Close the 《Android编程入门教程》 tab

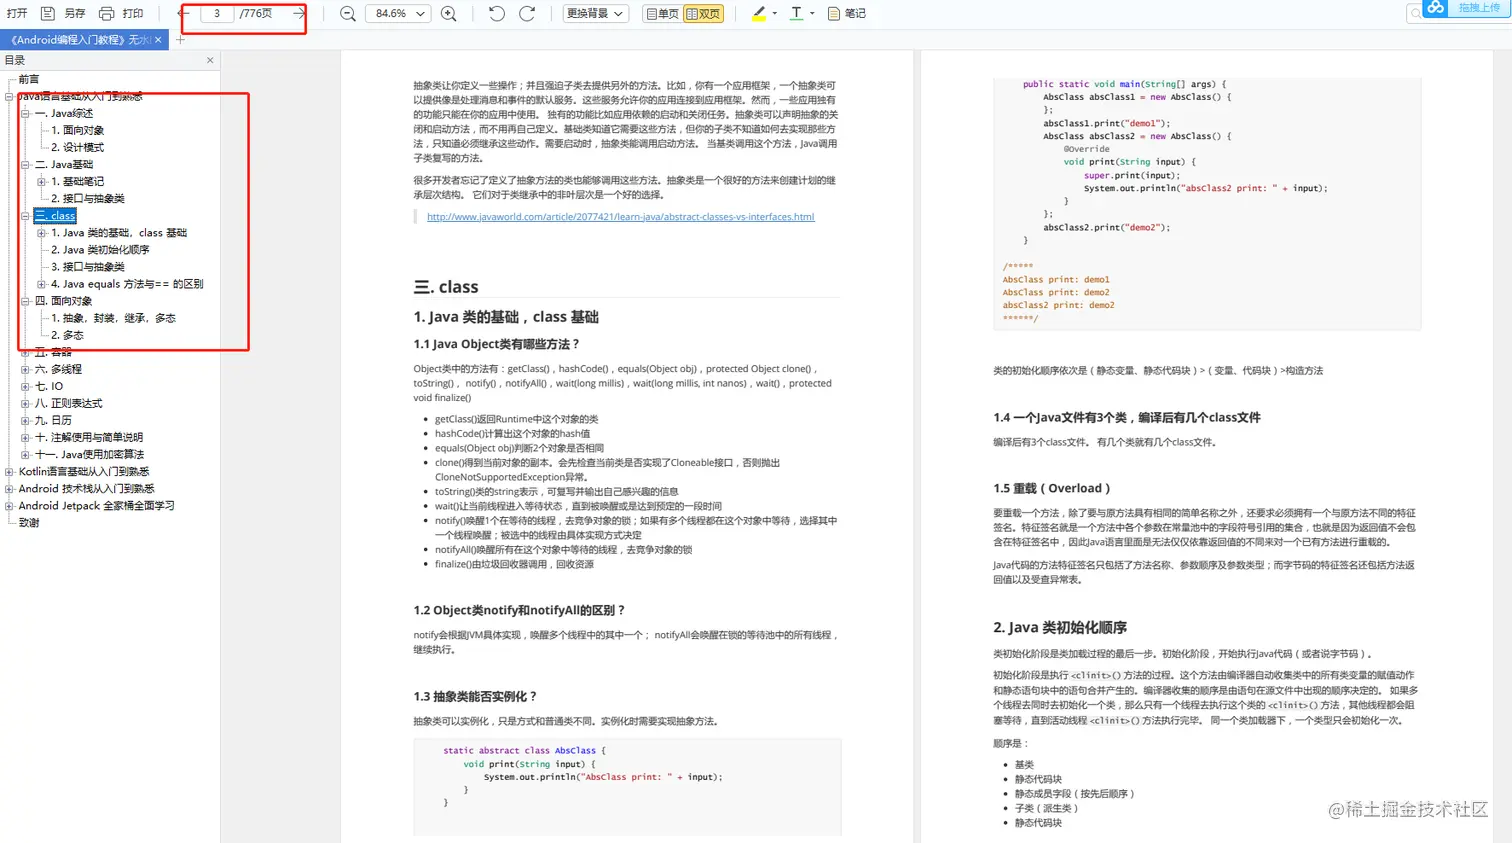point(158,40)
